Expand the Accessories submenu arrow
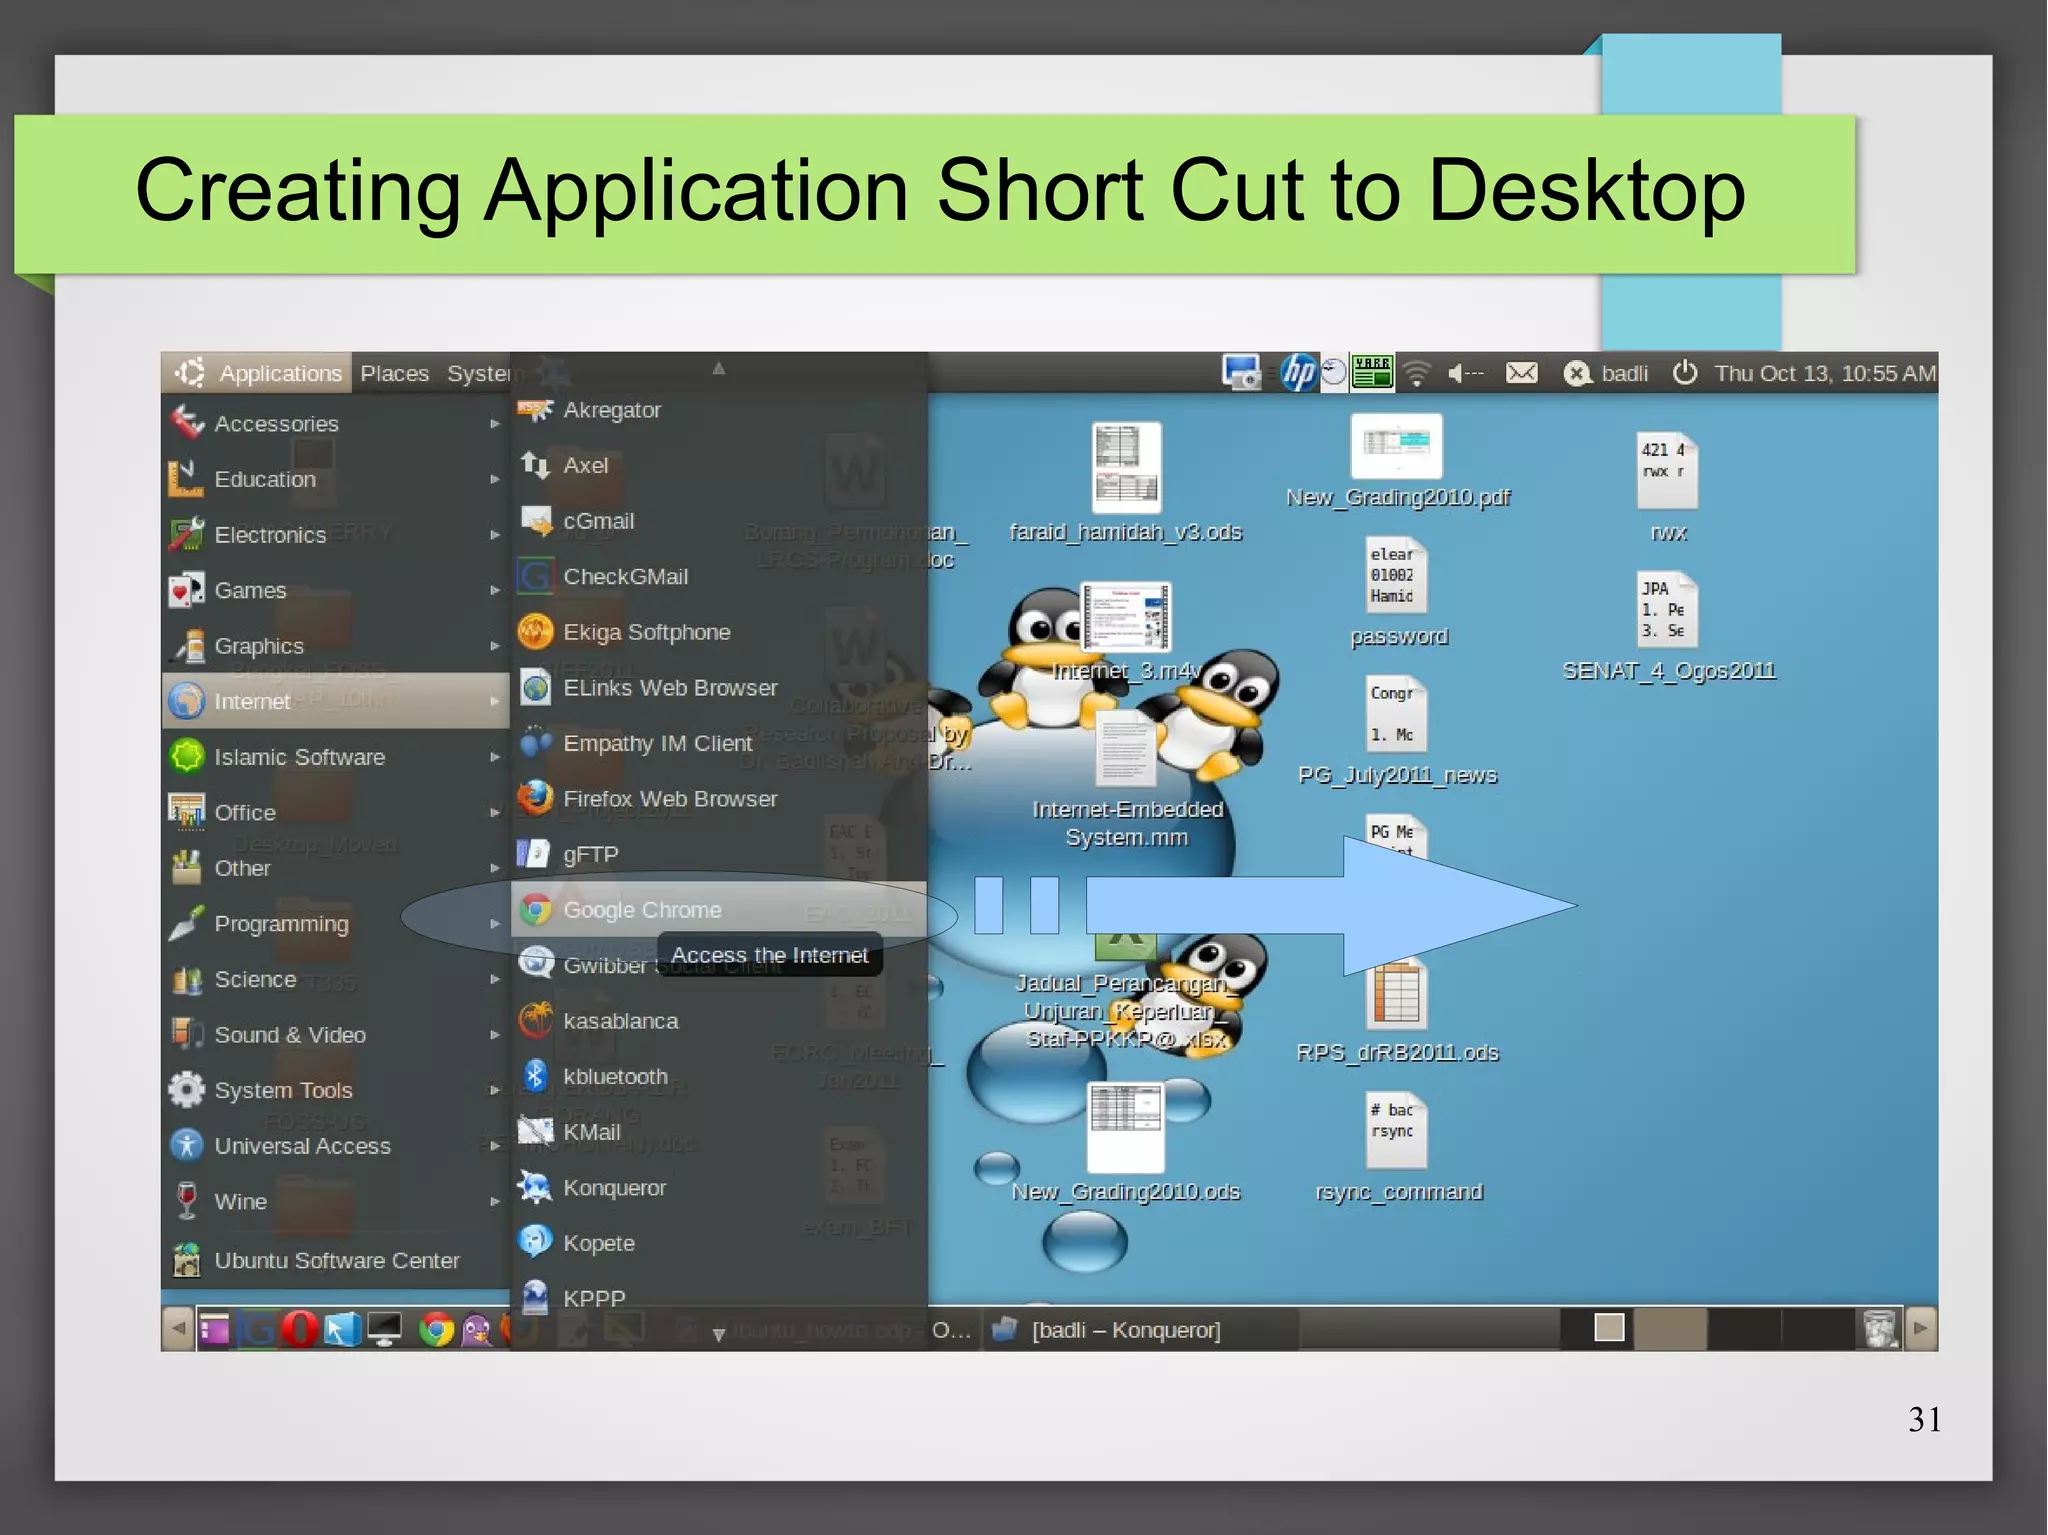The width and height of the screenshot is (2048, 1535). point(494,424)
